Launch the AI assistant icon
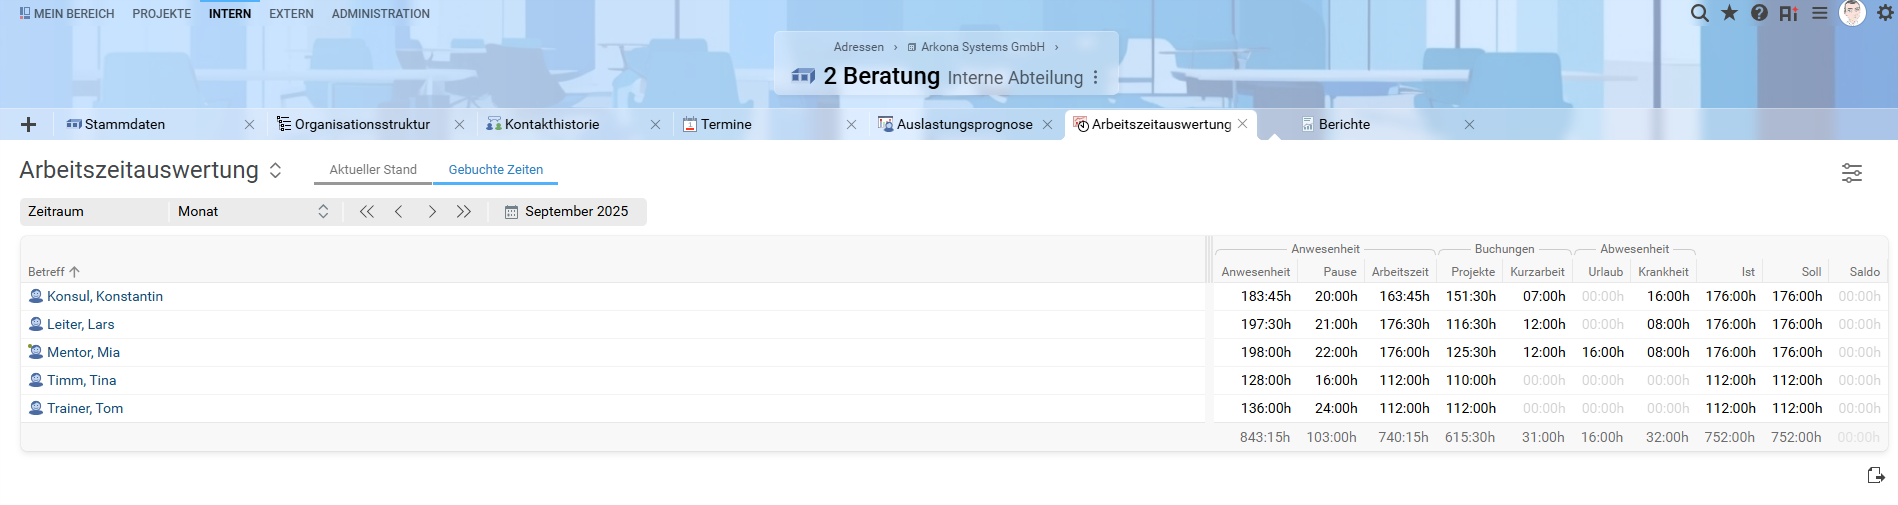The image size is (1898, 505). [x=1789, y=13]
